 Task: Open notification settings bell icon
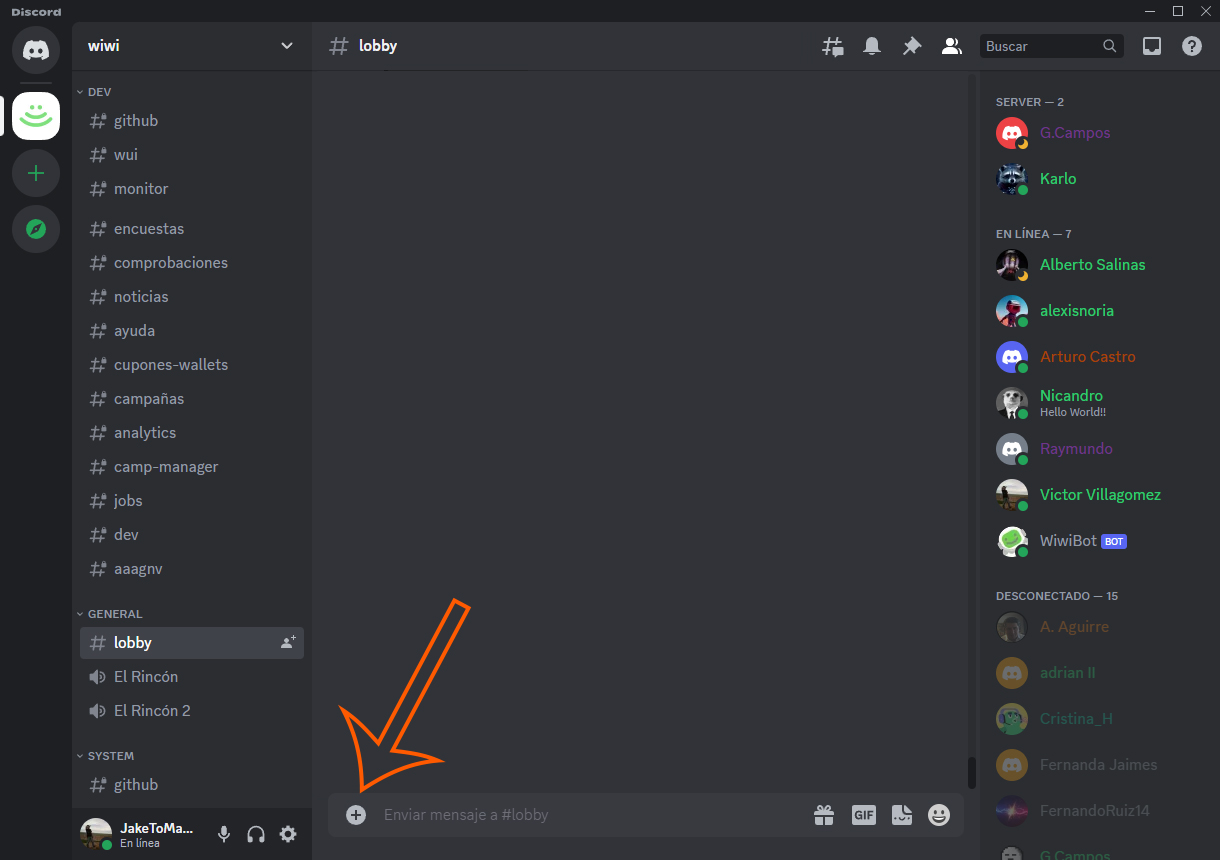(872, 46)
